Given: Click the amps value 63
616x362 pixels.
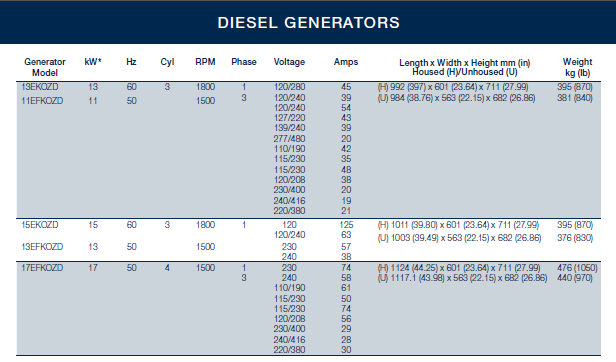Looking at the screenshot, I should point(346,235).
